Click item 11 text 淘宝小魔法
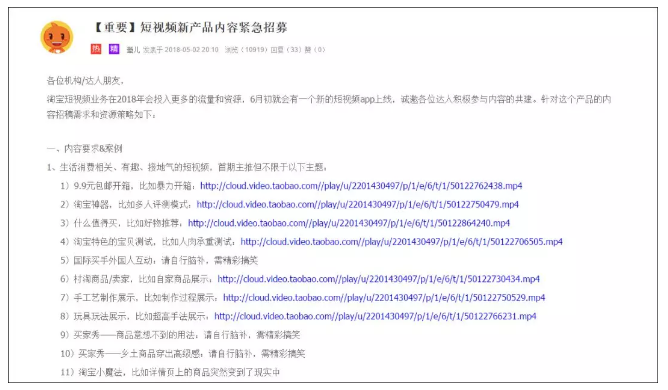The width and height of the screenshot is (668, 390). [x=100, y=373]
